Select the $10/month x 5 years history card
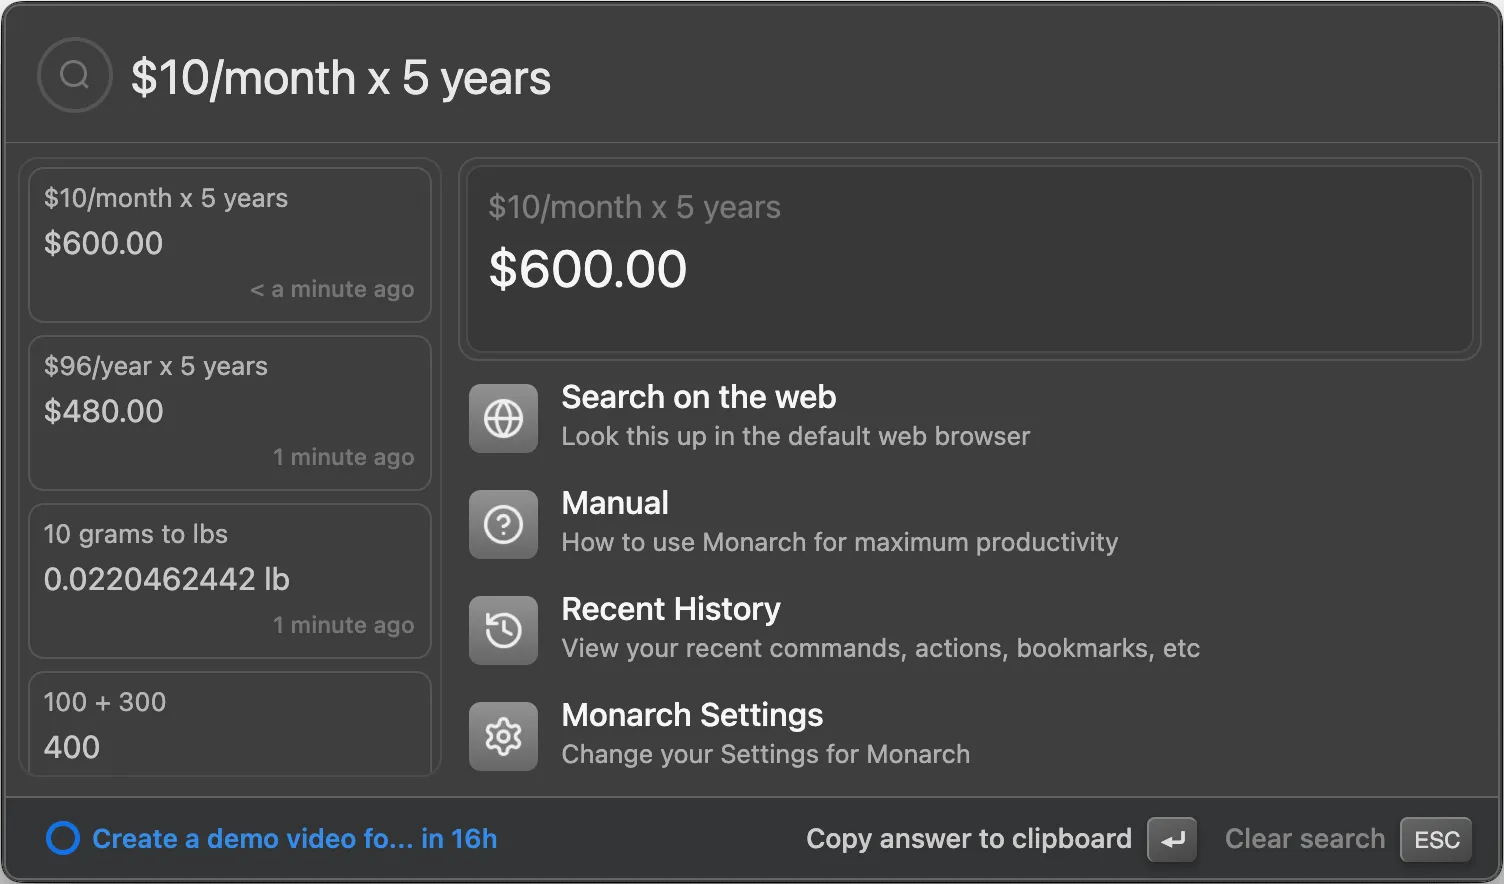This screenshot has width=1504, height=884. pos(230,243)
